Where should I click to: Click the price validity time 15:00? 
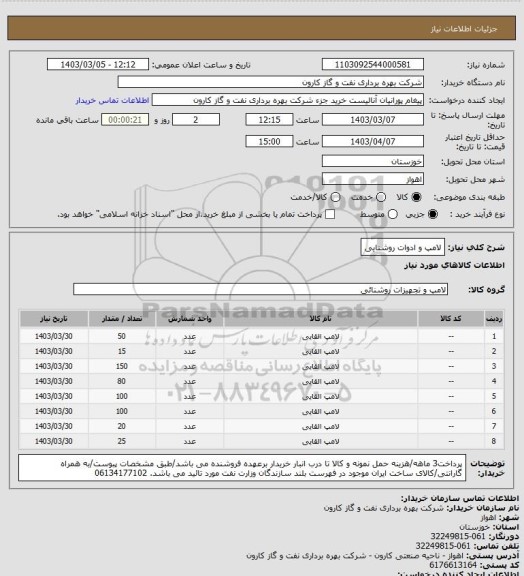click(269, 141)
